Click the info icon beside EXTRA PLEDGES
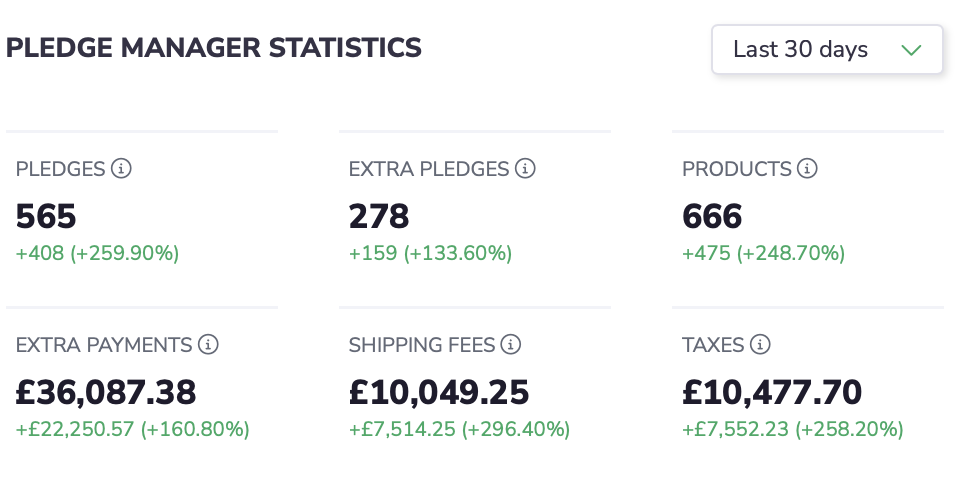This screenshot has height=504, width=960. point(525,168)
